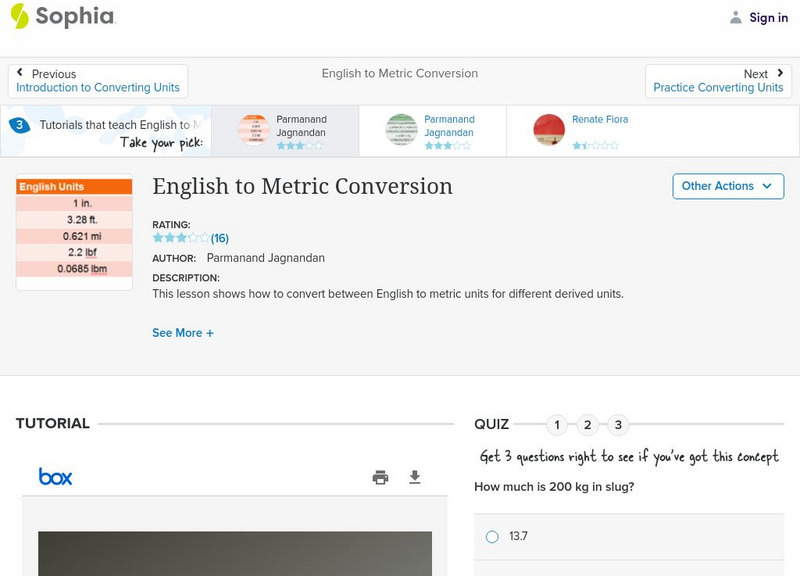Select second Parmanand Jagnandan tutorial tab
Viewport: 800px width, 576px height.
coord(432,131)
